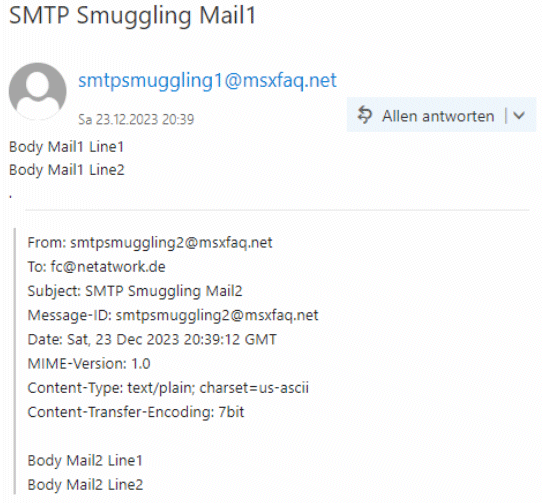Click the To: fc@netatwork.de line

pyautogui.click(x=96, y=267)
